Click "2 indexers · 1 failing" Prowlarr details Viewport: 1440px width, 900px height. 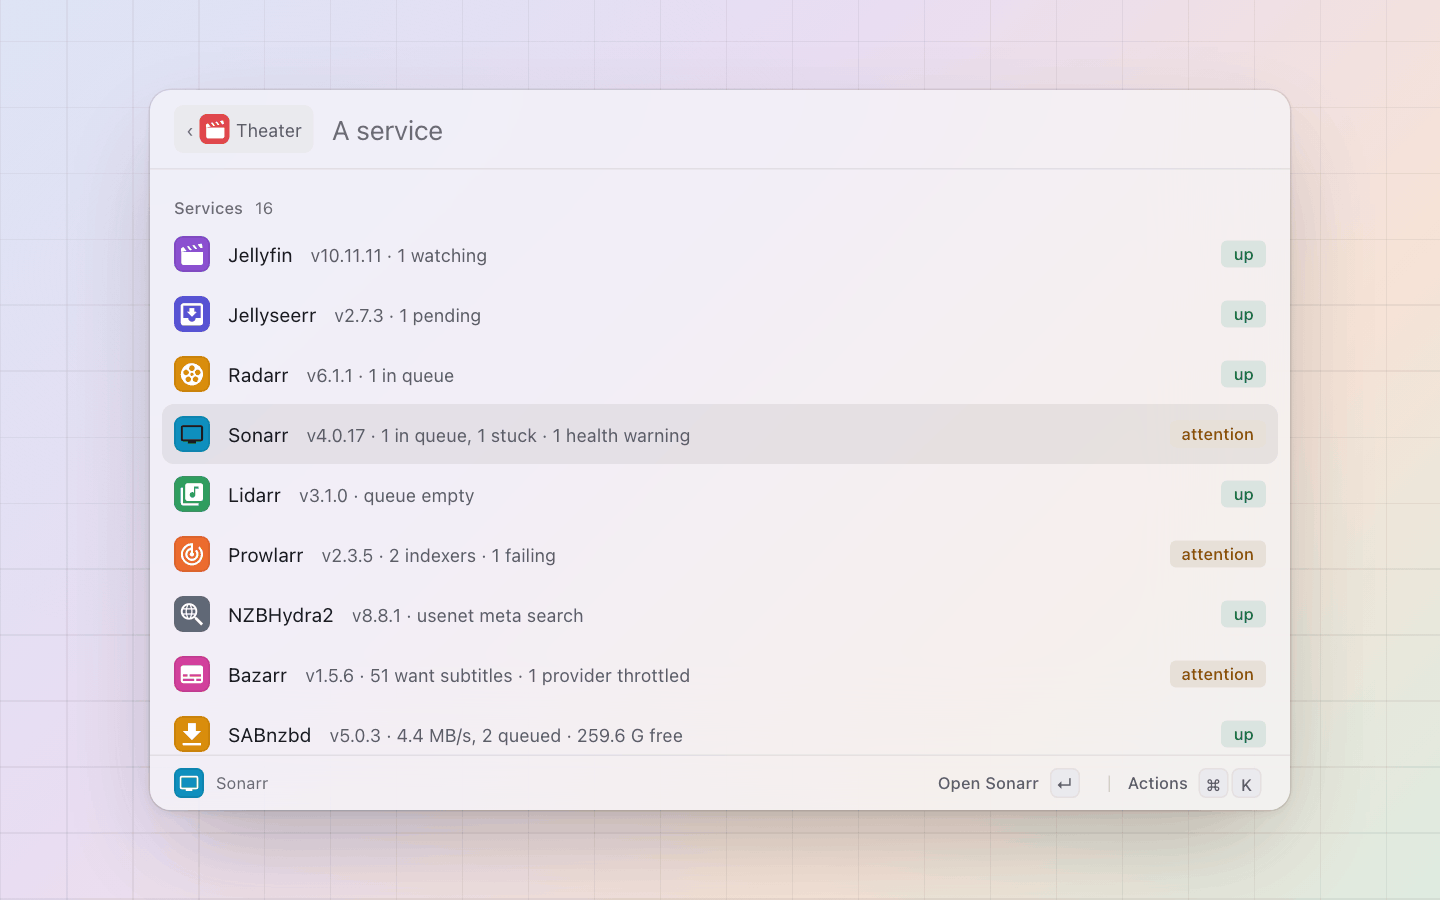(472, 556)
